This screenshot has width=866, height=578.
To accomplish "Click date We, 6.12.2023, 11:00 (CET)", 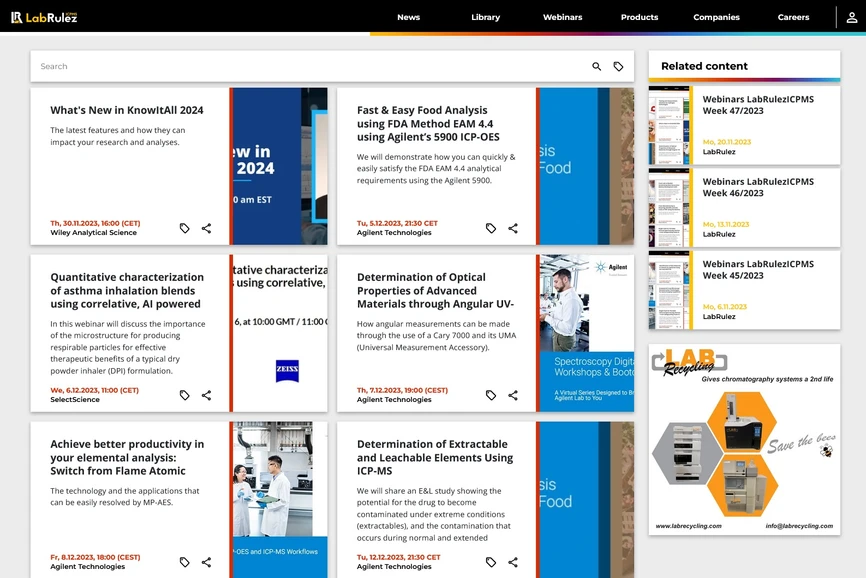I will tap(94, 390).
